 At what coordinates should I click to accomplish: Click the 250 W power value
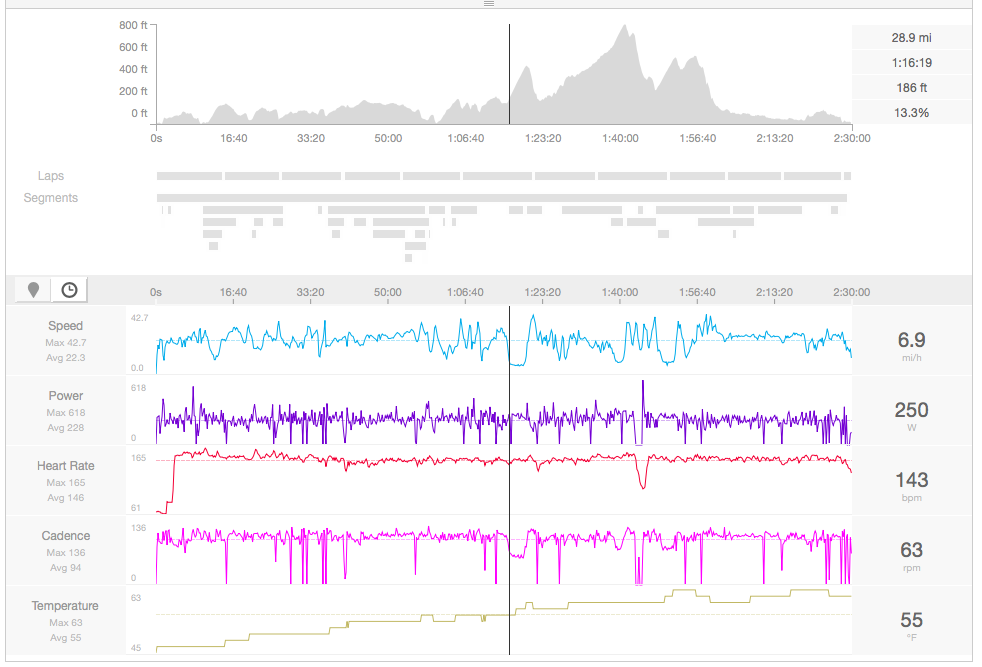click(x=911, y=410)
